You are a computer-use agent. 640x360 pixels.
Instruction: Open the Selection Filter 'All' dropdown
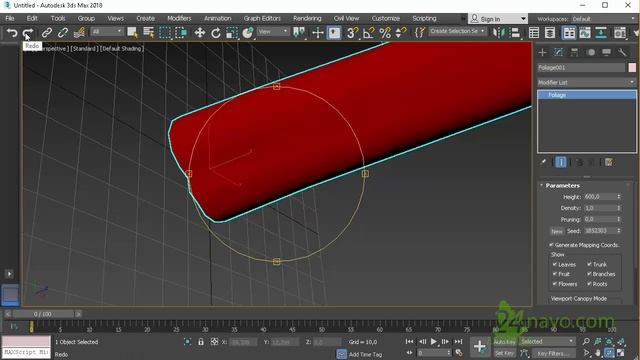[x=107, y=31]
